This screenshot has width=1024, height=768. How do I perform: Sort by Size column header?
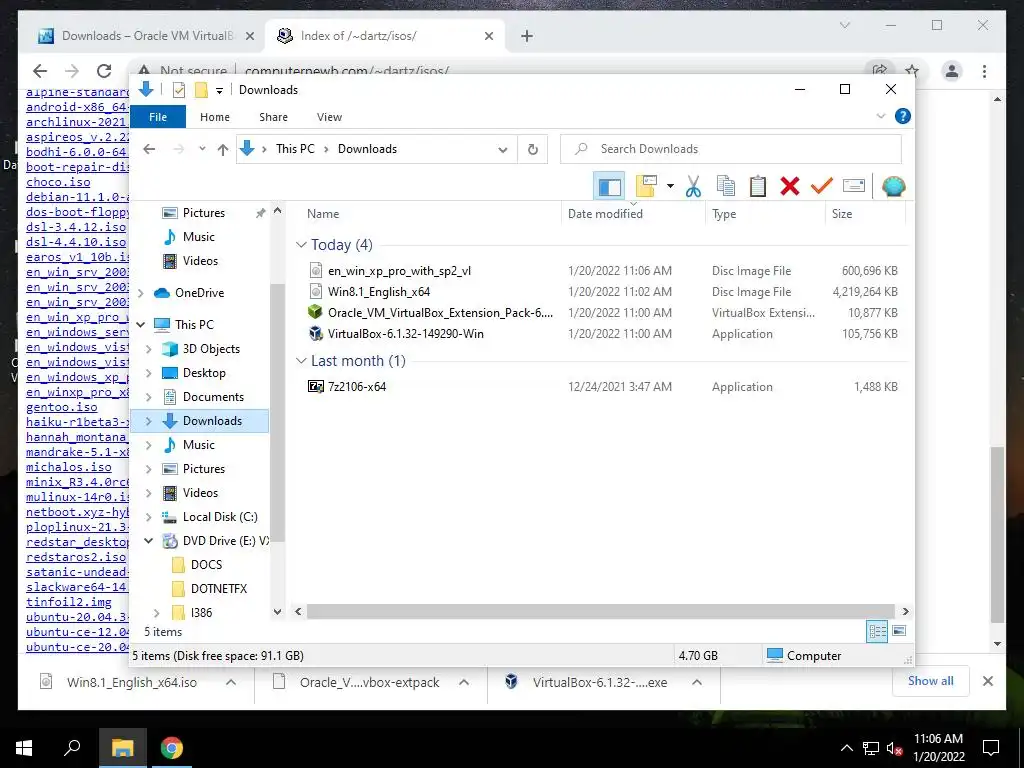(842, 214)
